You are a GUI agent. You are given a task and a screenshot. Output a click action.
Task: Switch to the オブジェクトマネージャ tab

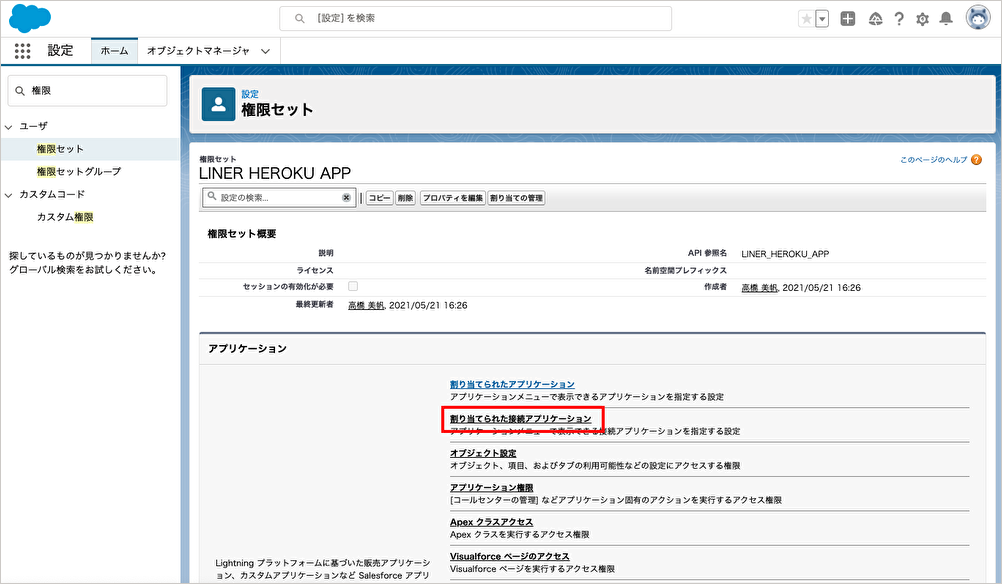pyautogui.click(x=198, y=50)
